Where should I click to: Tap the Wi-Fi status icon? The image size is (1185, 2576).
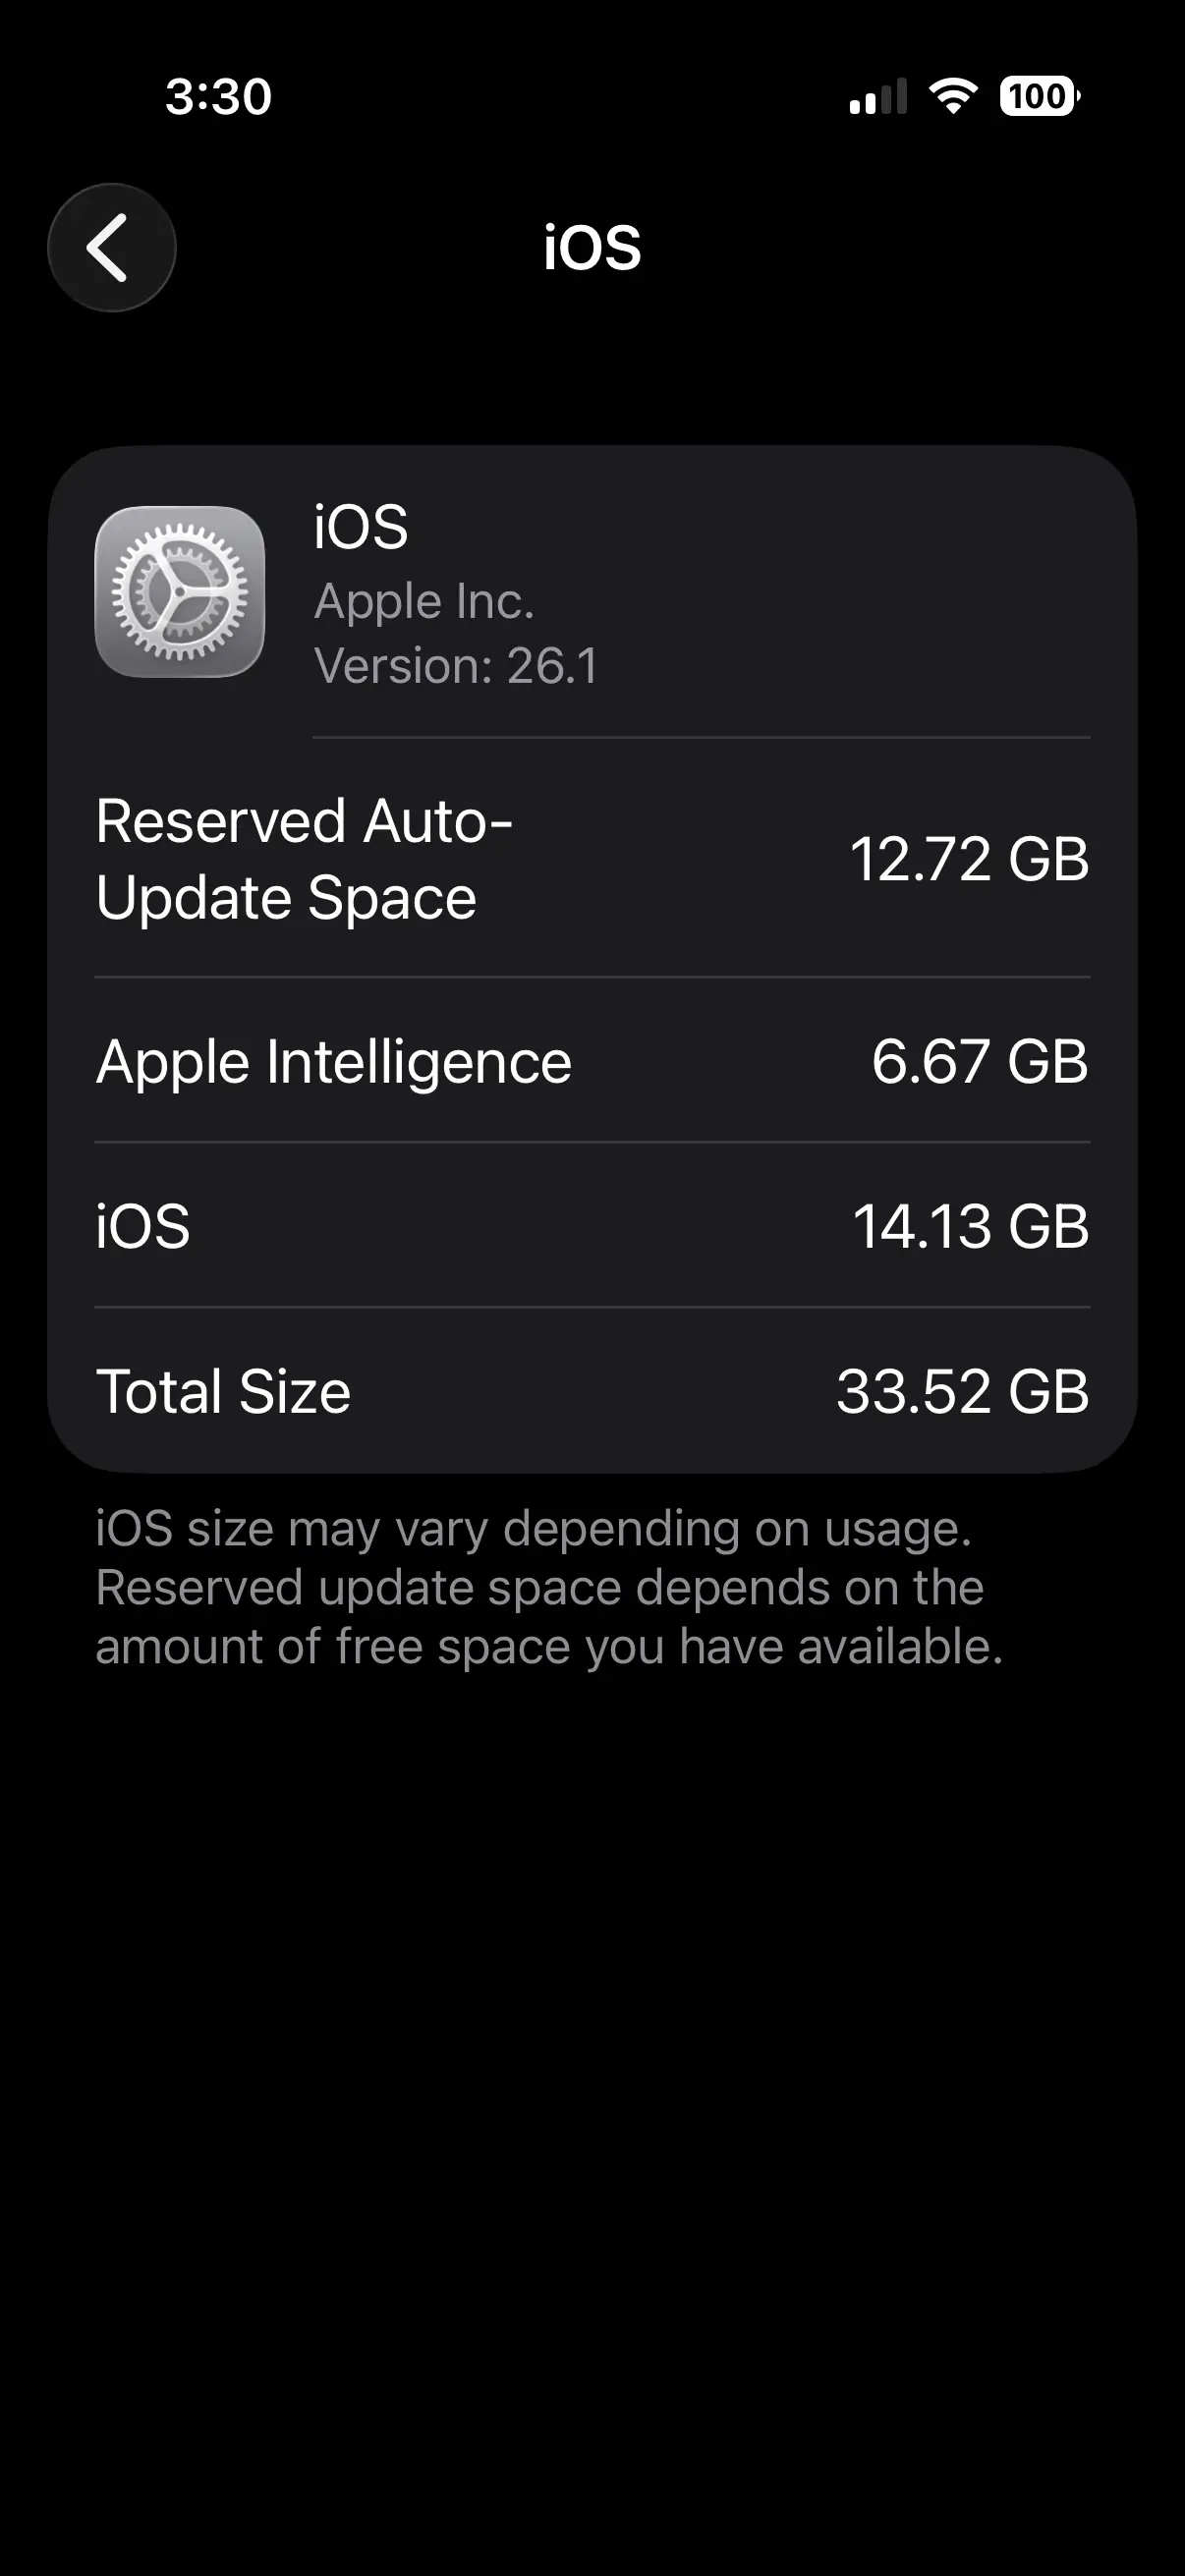pos(953,96)
